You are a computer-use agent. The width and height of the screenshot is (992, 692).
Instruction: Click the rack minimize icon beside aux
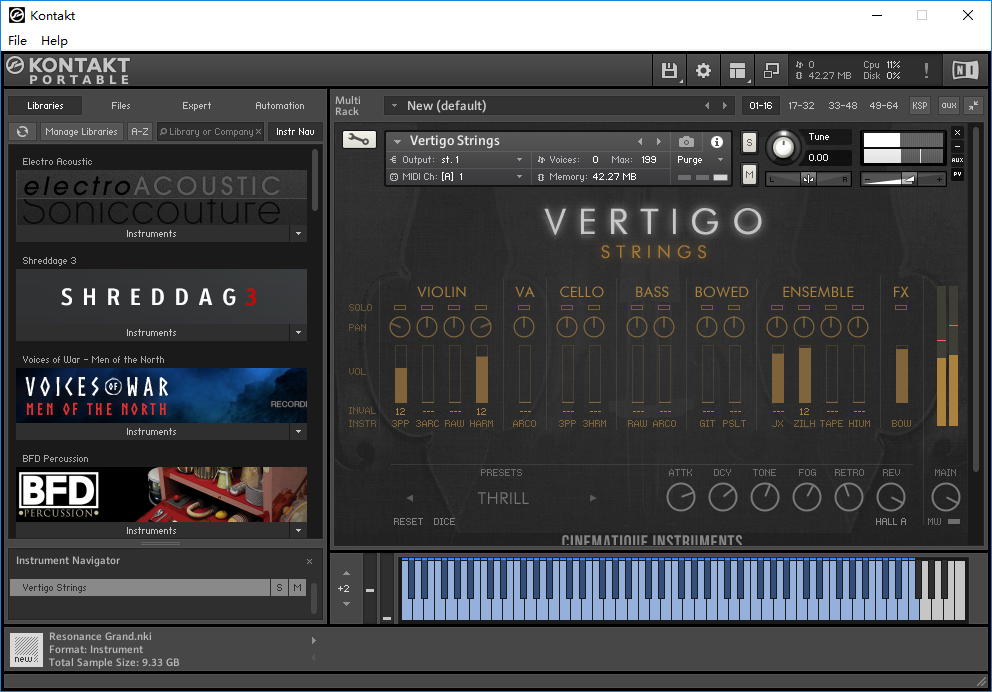(x=974, y=106)
